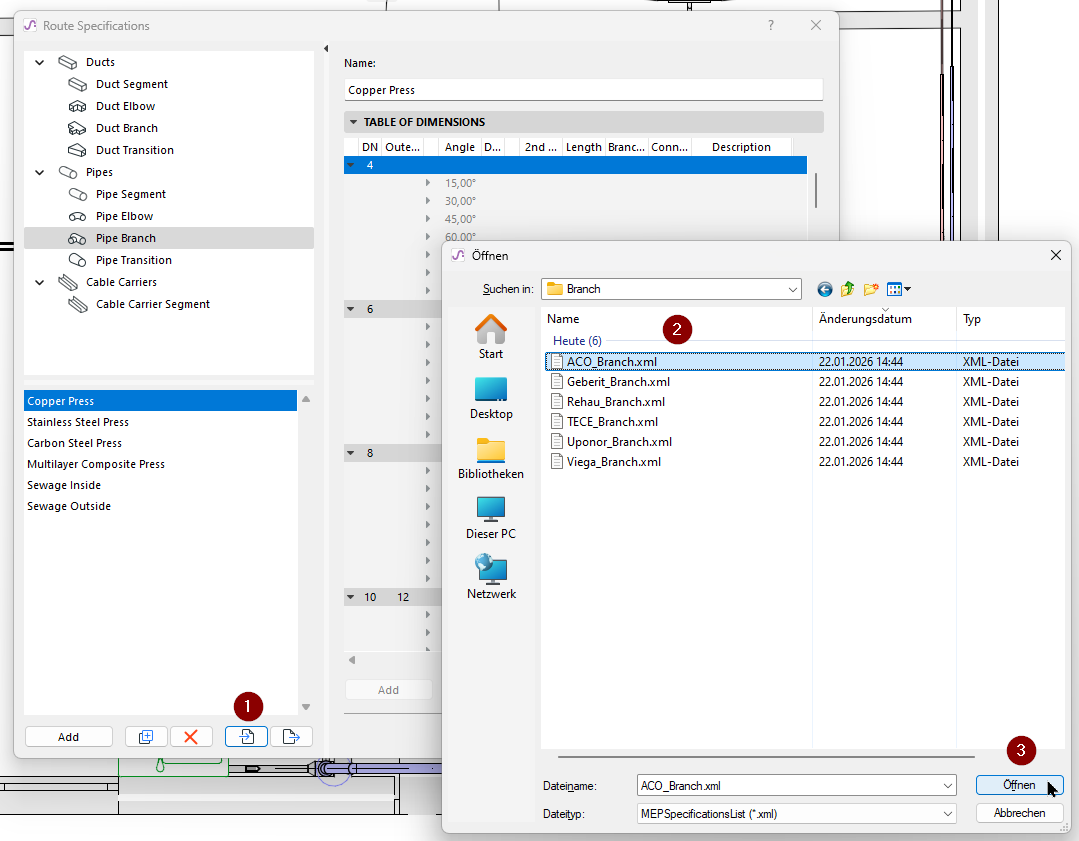Collapse the TABLE OF DIMENSIONS section

click(x=353, y=122)
